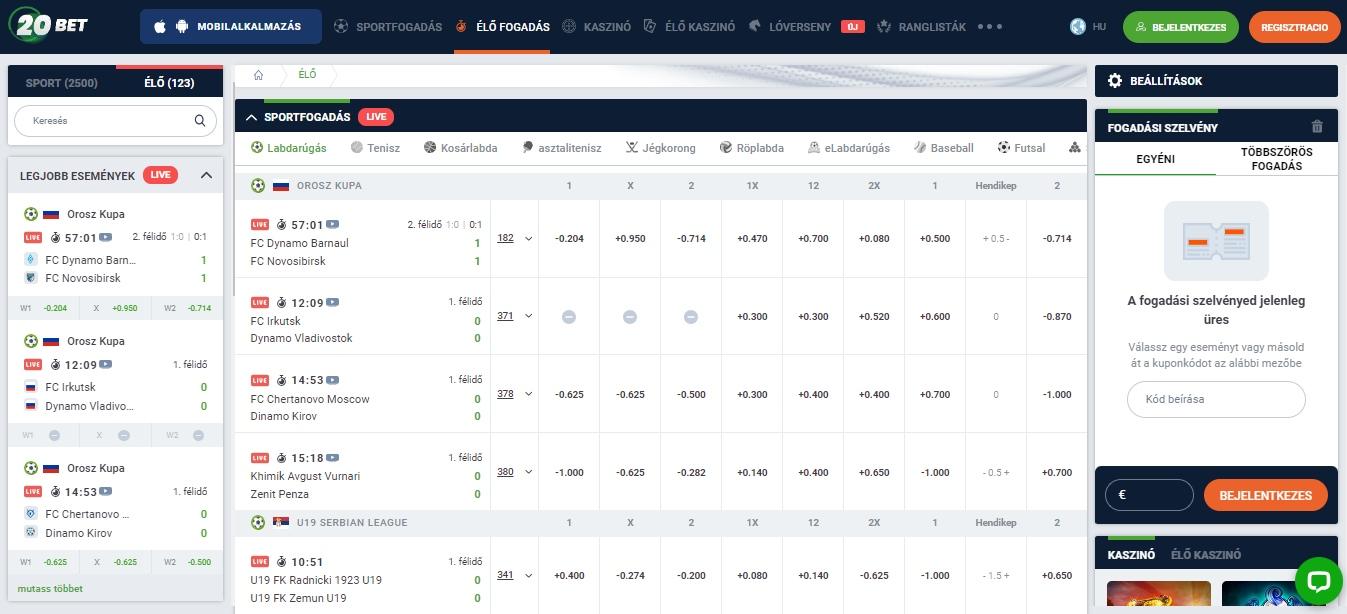Go to home via breadcrumb house icon
This screenshot has width=1347, height=614.
click(x=258, y=75)
